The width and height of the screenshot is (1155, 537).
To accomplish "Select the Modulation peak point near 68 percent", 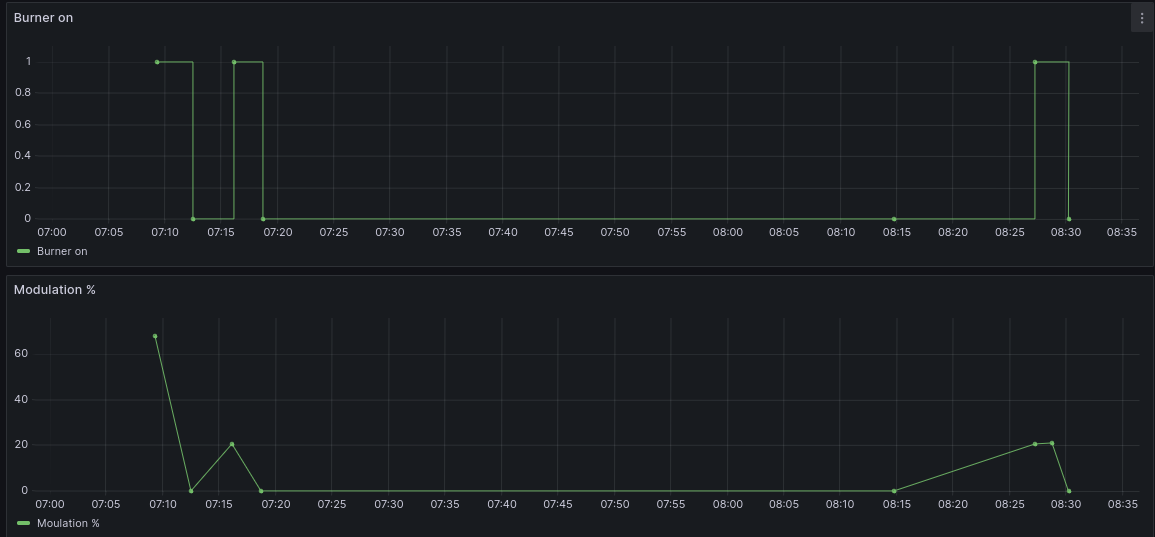I will click(x=155, y=336).
